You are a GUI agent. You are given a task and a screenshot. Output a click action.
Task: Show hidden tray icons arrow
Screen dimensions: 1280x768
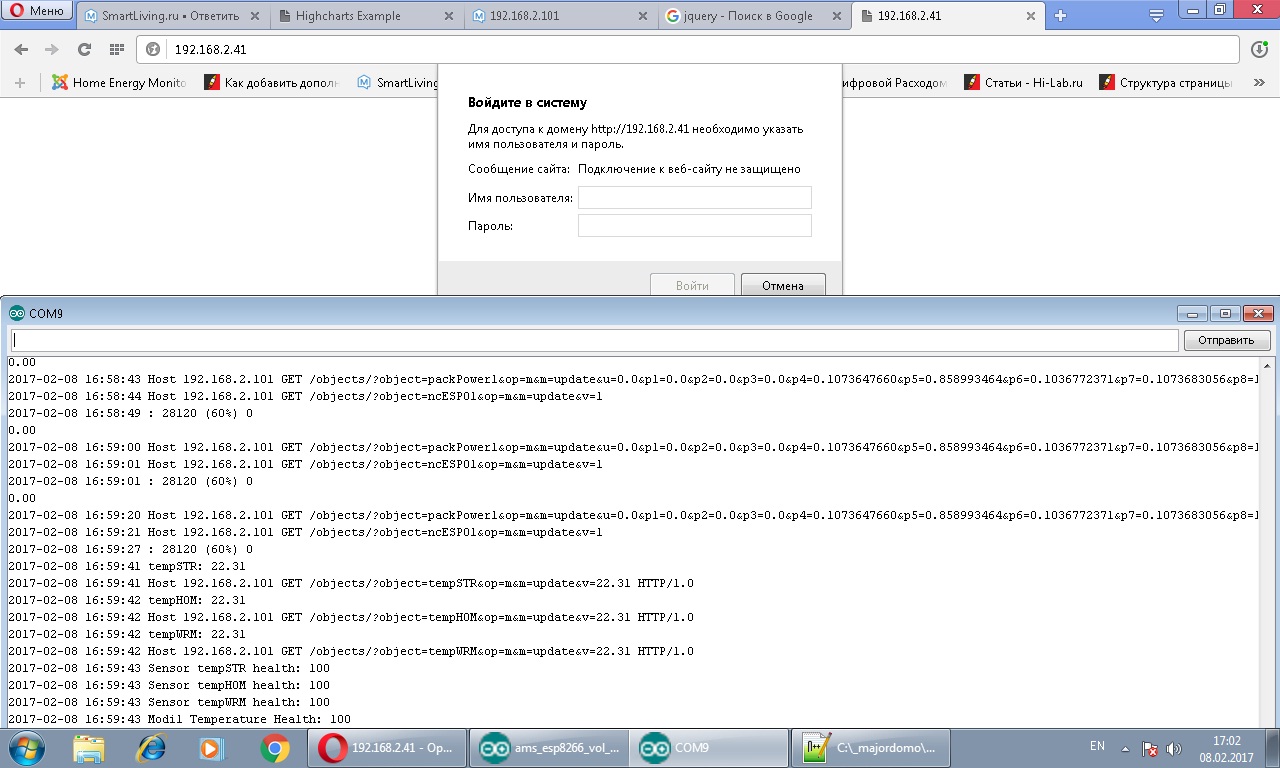coord(1127,748)
